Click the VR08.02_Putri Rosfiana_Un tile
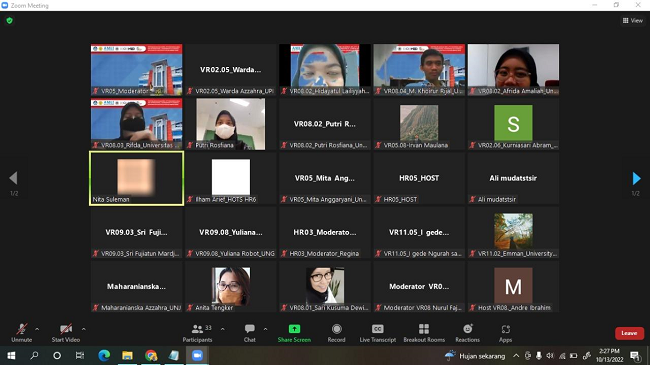The width and height of the screenshot is (650, 365). click(x=325, y=124)
